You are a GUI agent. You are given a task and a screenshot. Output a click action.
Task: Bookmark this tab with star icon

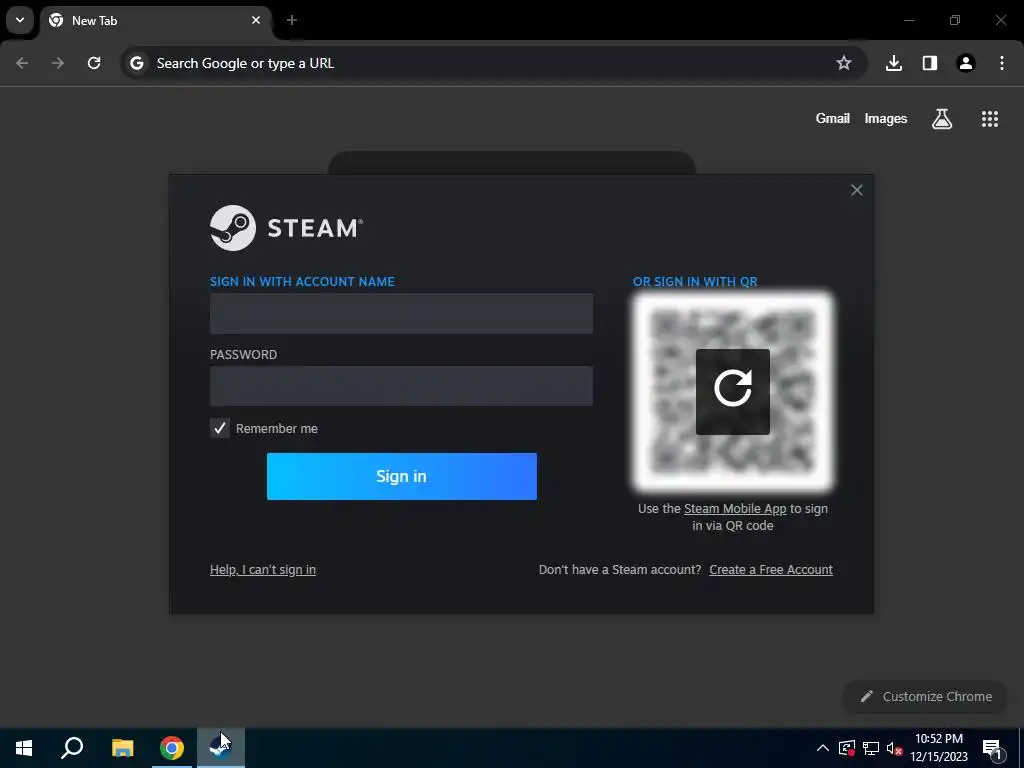[x=844, y=63]
